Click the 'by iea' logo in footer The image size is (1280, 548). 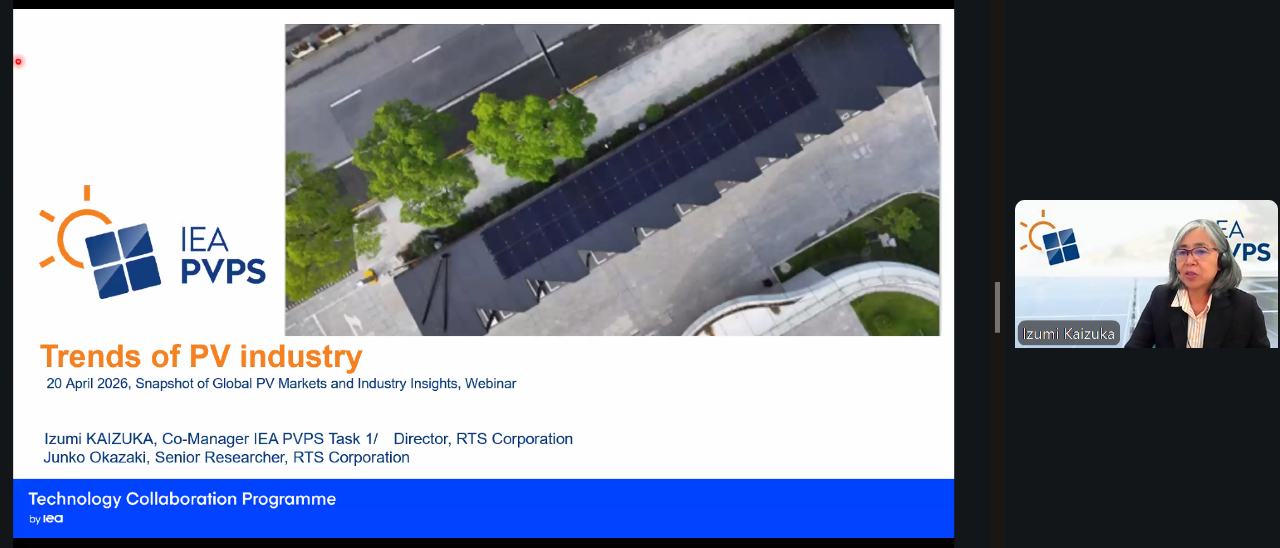(46, 519)
